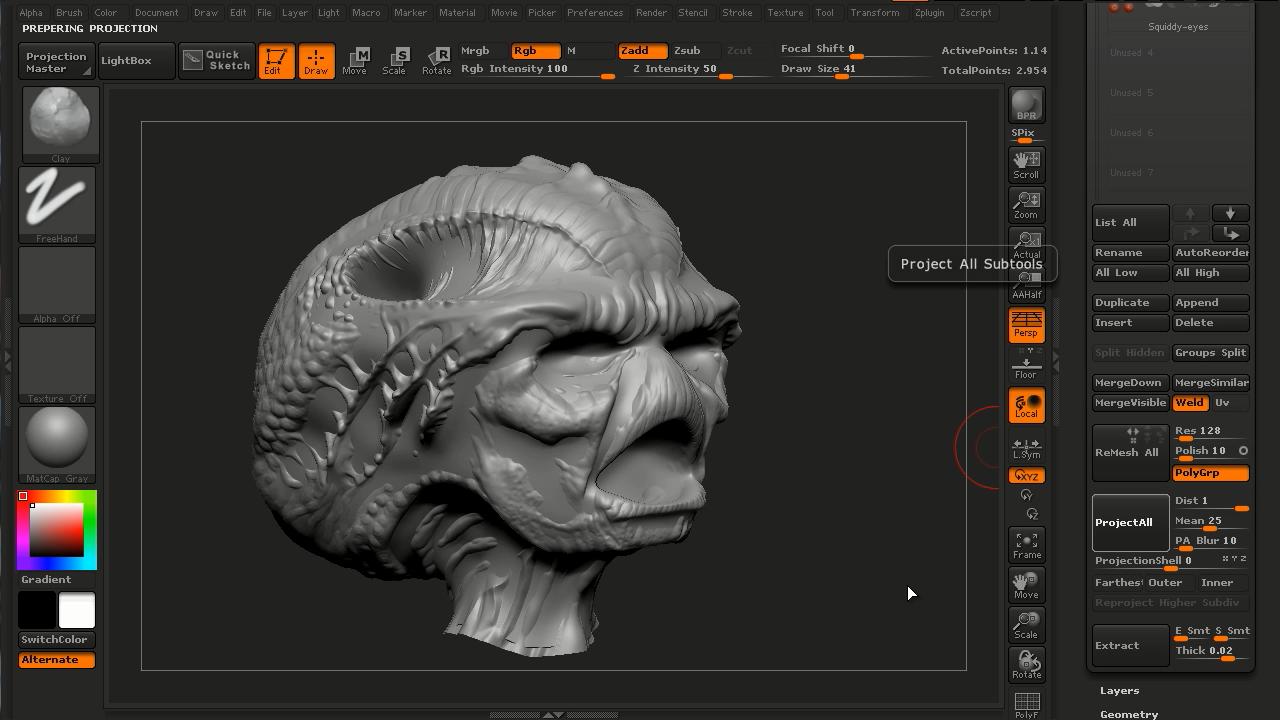Expand the Layers section
The image size is (1280, 720).
1119,691
